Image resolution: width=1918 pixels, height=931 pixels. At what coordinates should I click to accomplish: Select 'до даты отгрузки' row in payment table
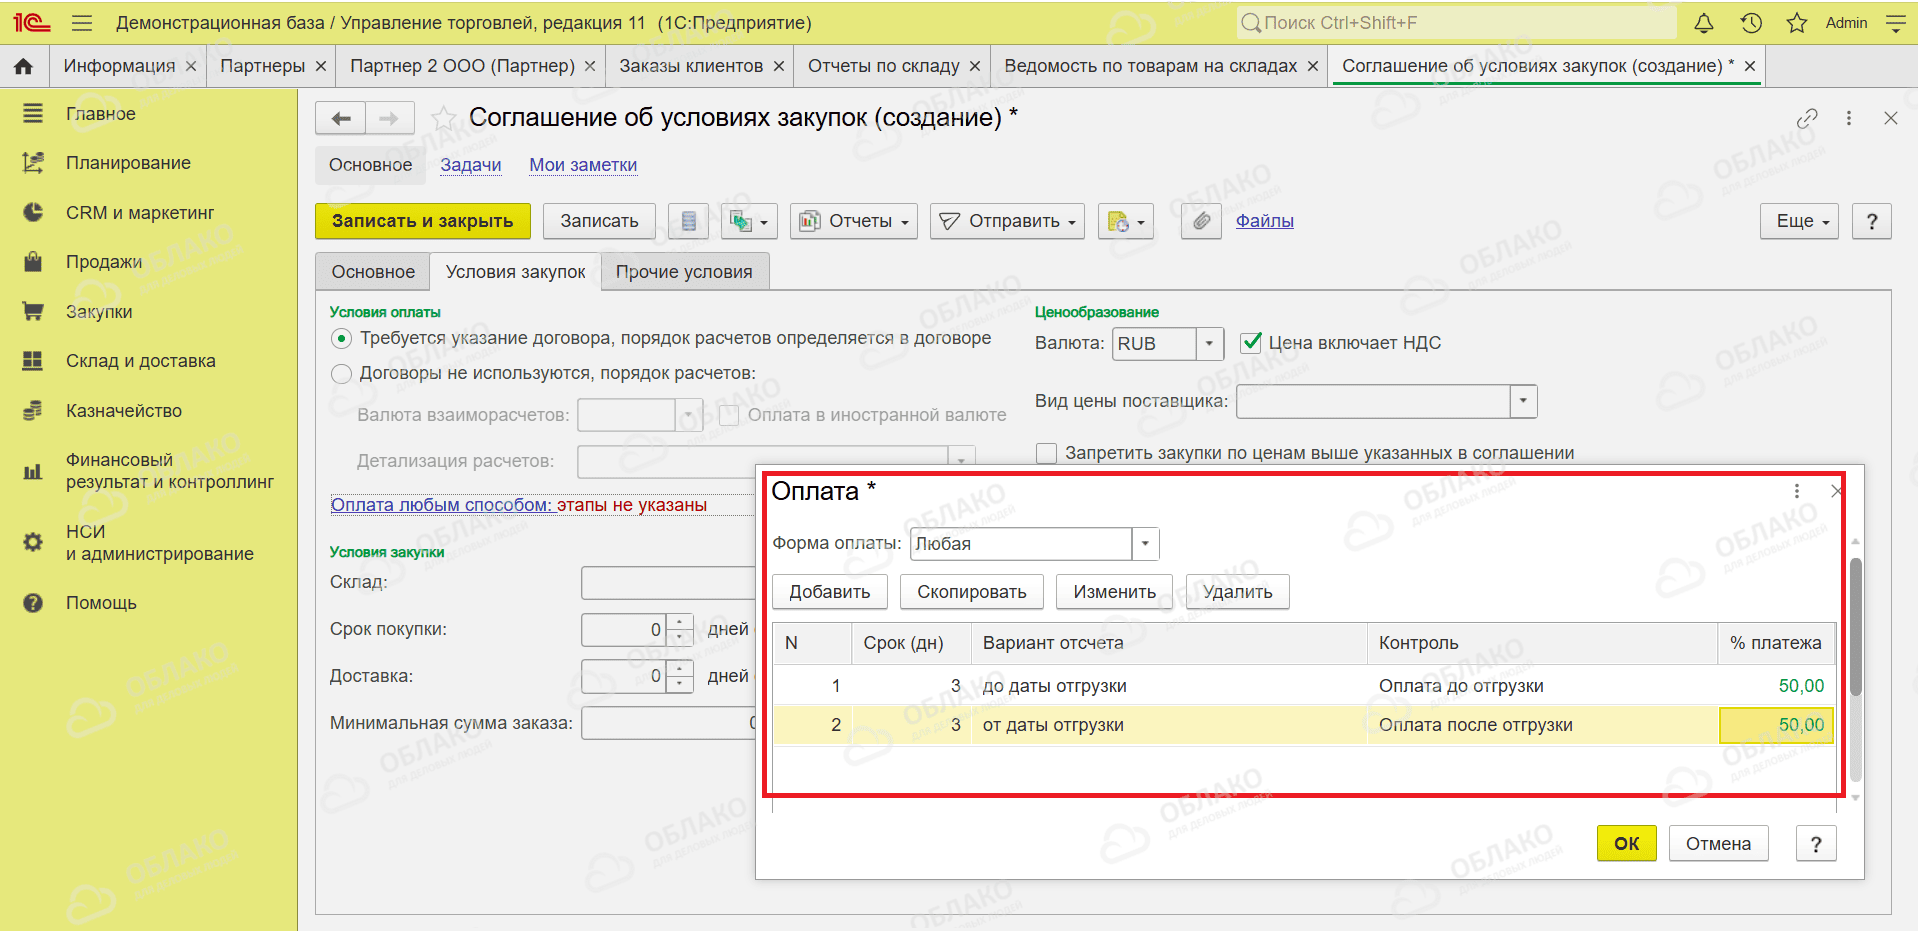click(1304, 686)
